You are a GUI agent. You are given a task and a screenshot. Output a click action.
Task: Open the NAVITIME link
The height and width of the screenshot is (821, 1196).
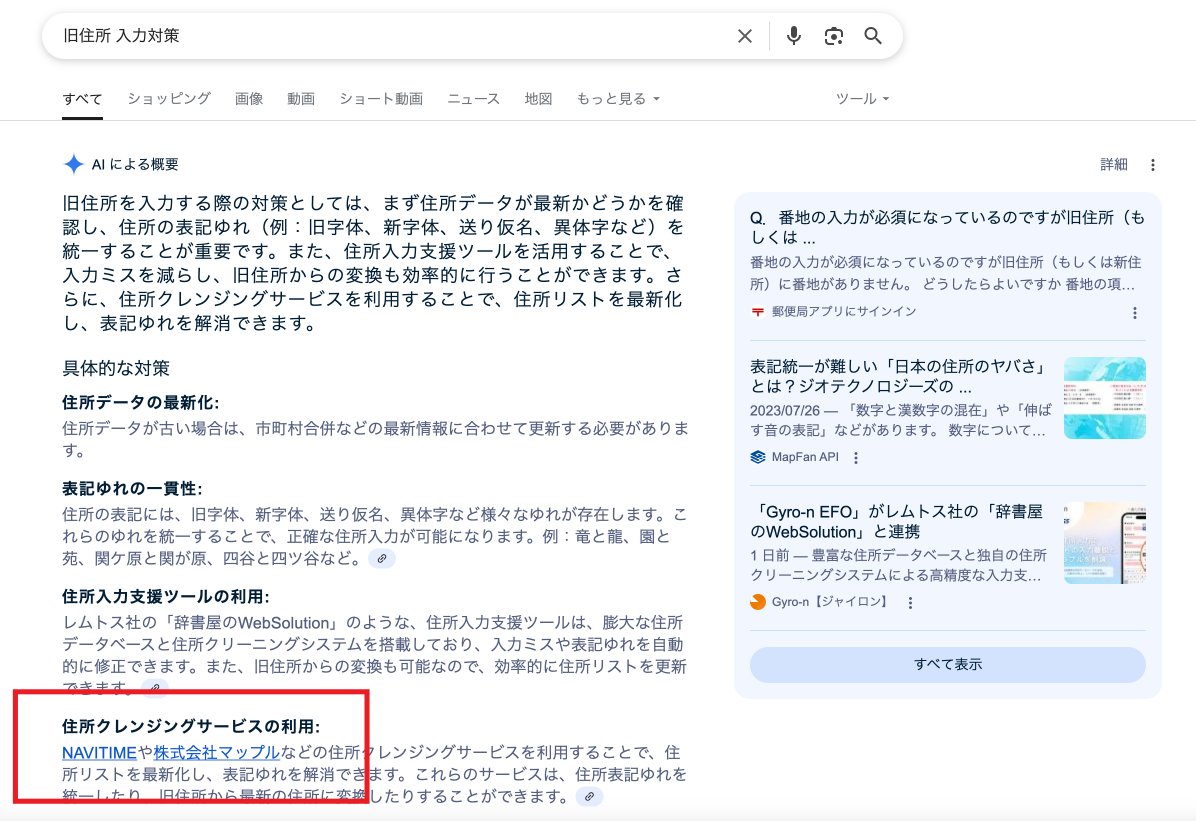click(x=99, y=753)
